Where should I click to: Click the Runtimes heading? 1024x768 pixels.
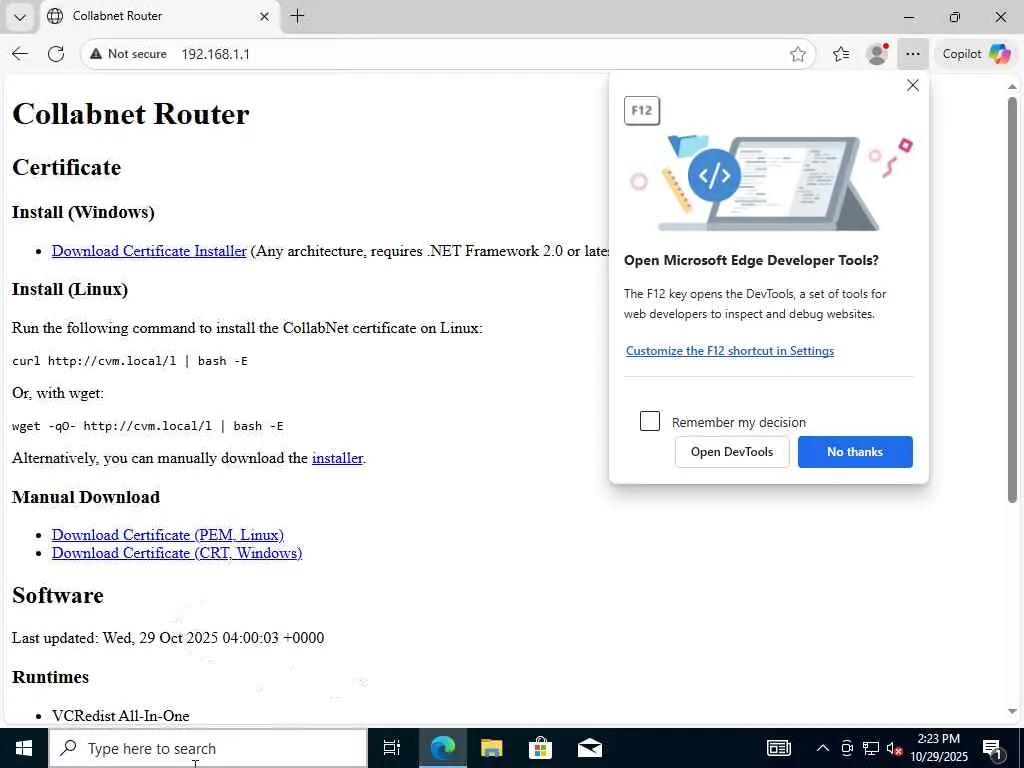(x=50, y=677)
